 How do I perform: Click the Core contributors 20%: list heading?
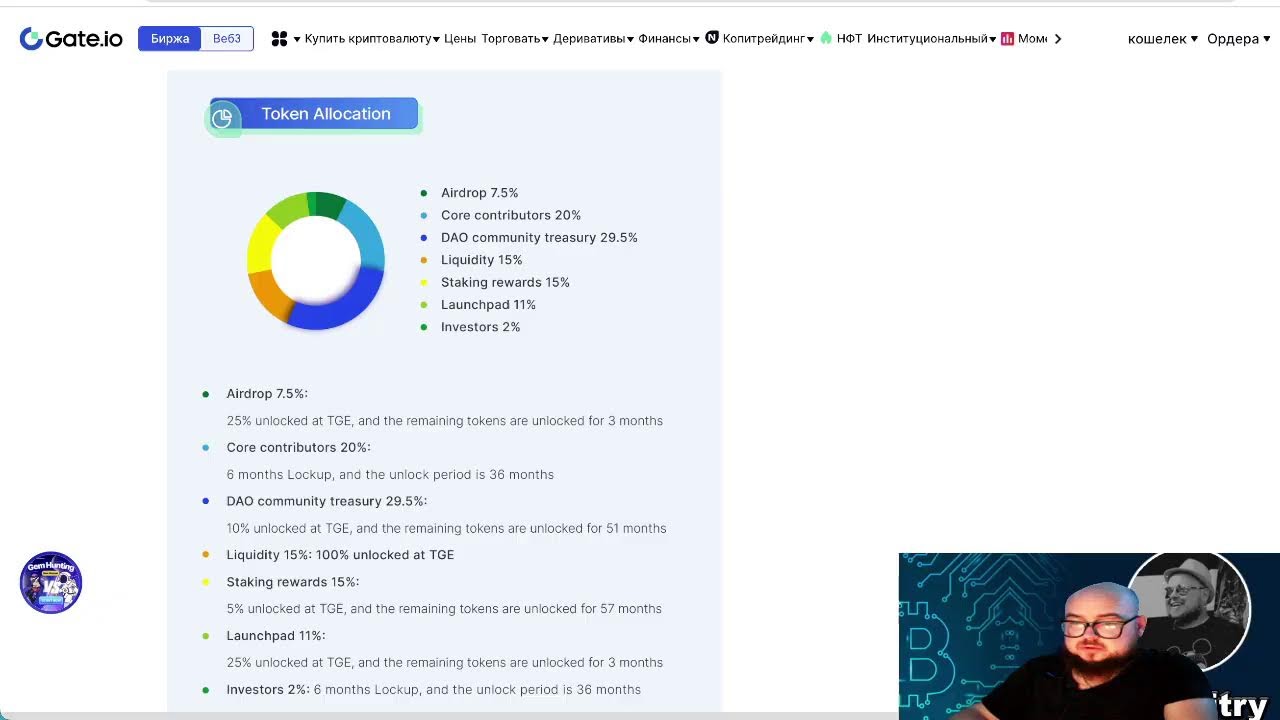pos(298,448)
